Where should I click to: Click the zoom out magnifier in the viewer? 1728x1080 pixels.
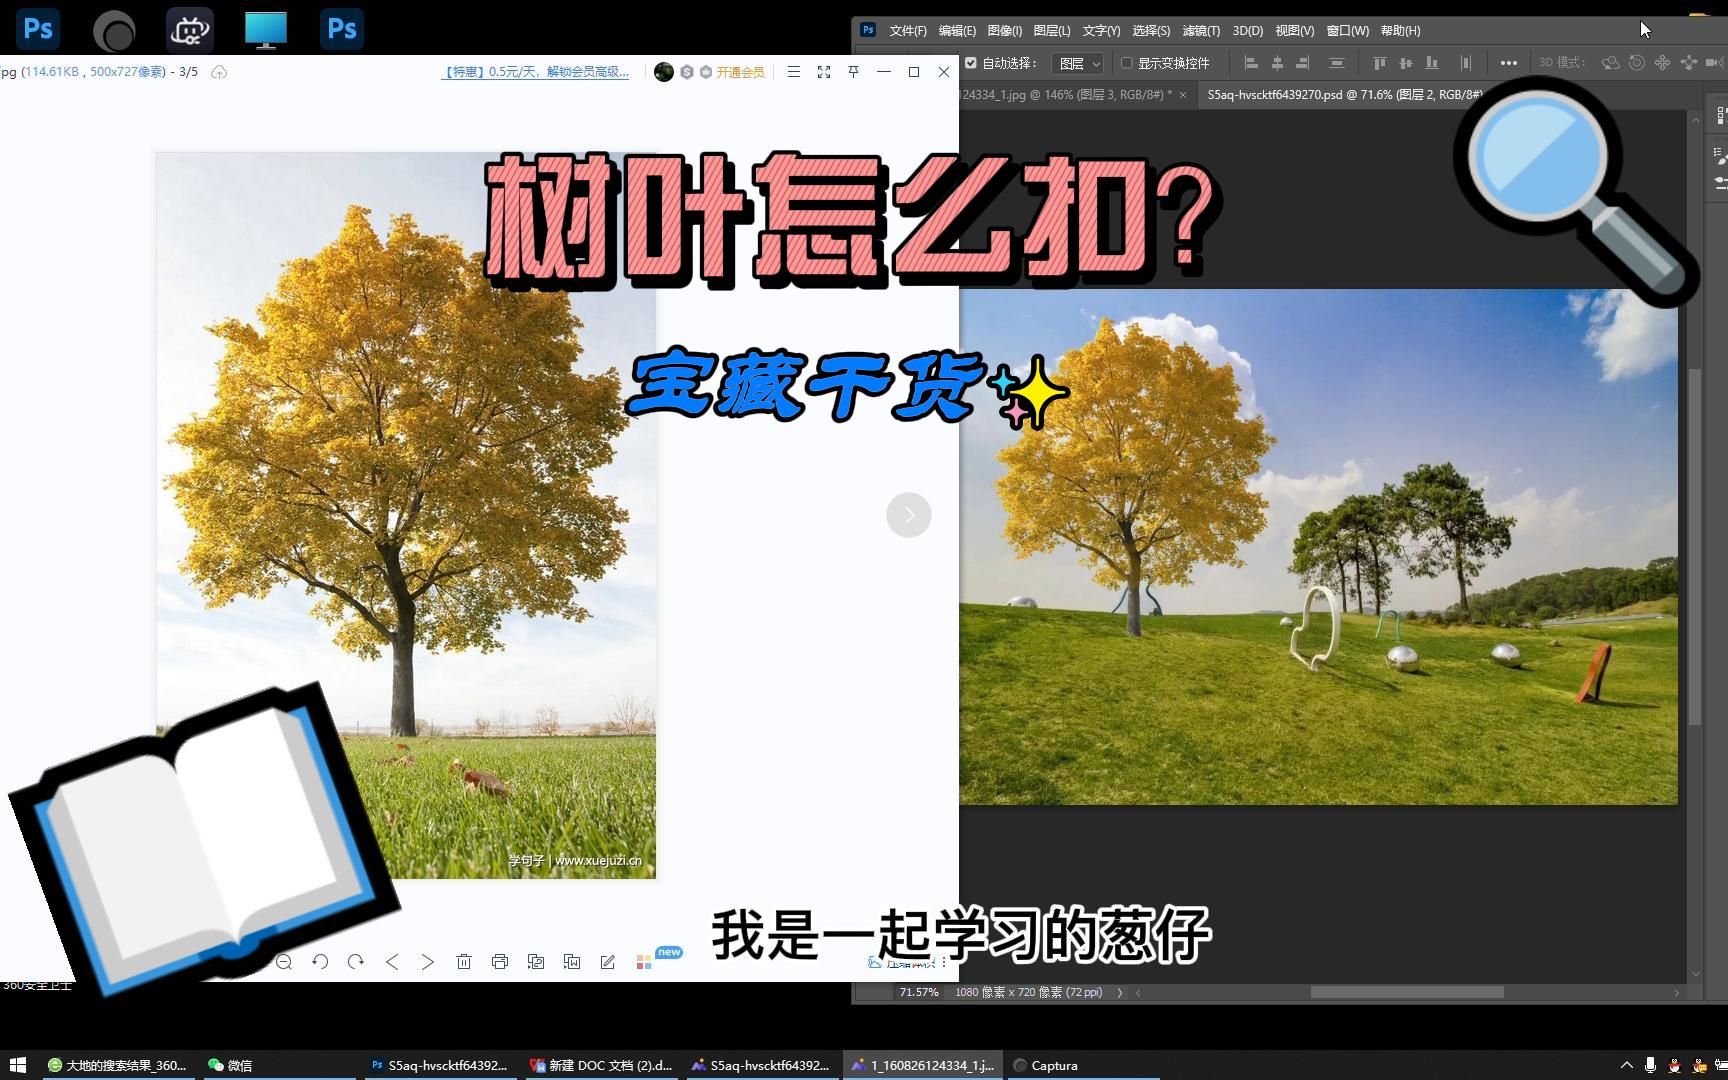(285, 962)
